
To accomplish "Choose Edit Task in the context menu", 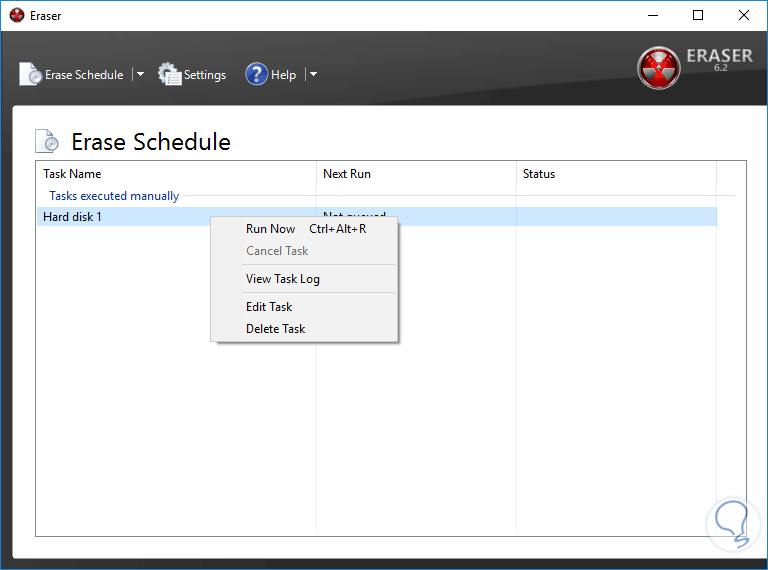I will (305, 307).
